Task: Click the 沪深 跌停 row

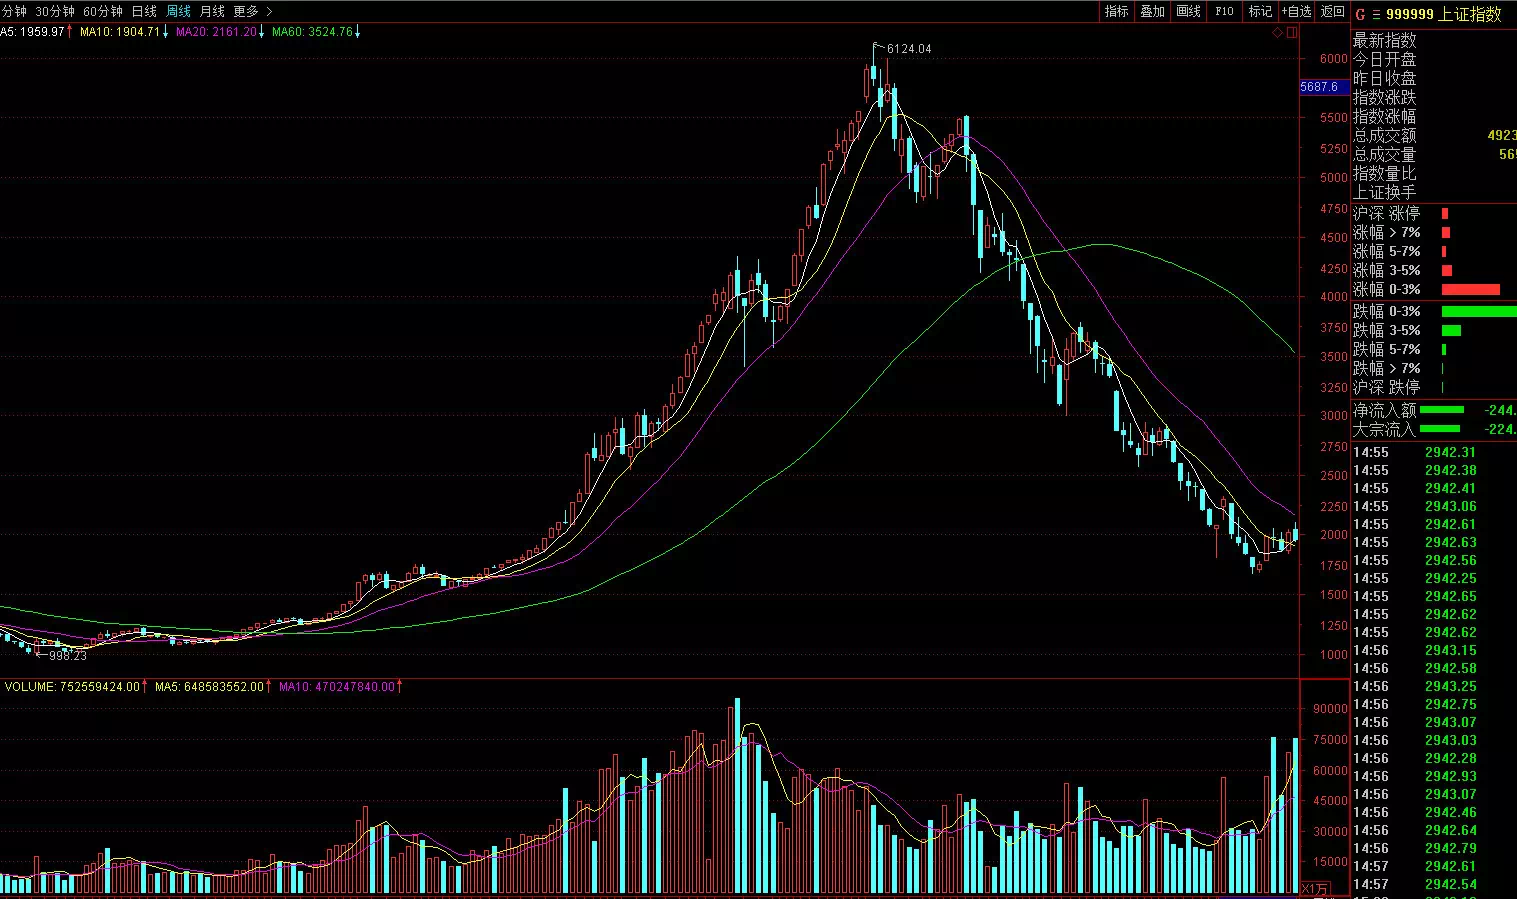Action: (1434, 387)
